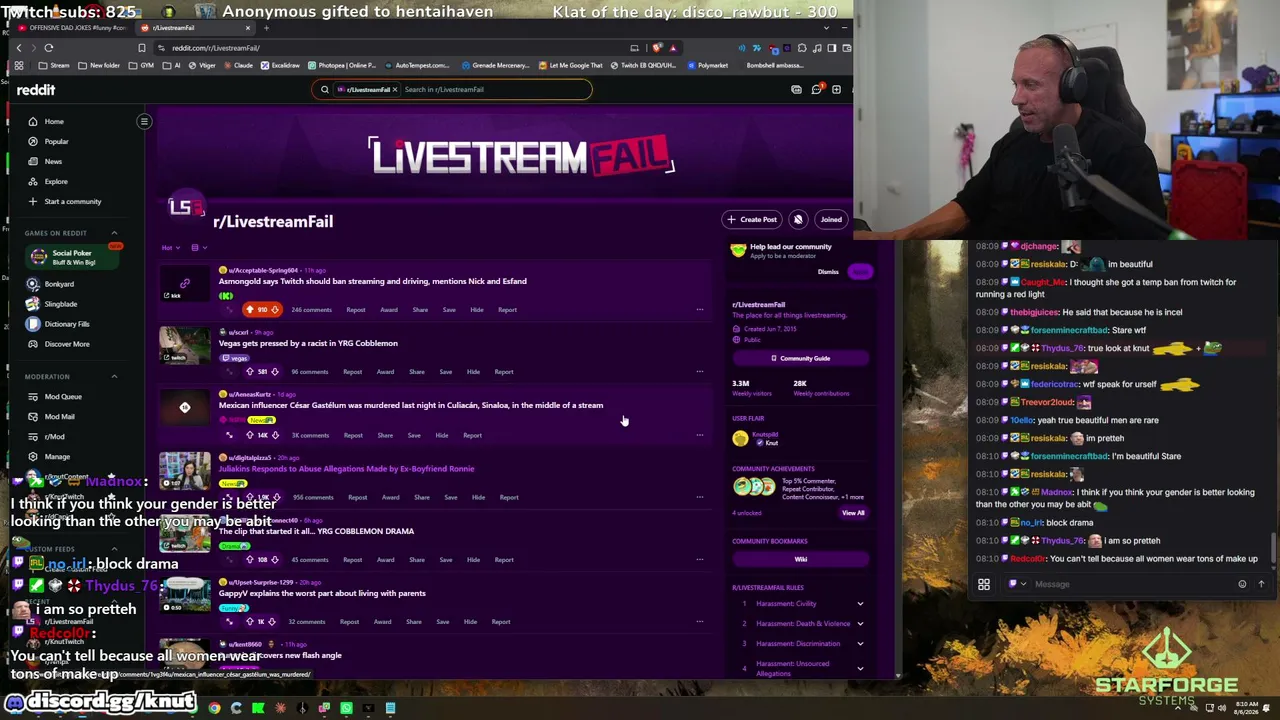The height and width of the screenshot is (720, 1280).
Task: Open the Hot sort dropdown
Action: tap(170, 248)
